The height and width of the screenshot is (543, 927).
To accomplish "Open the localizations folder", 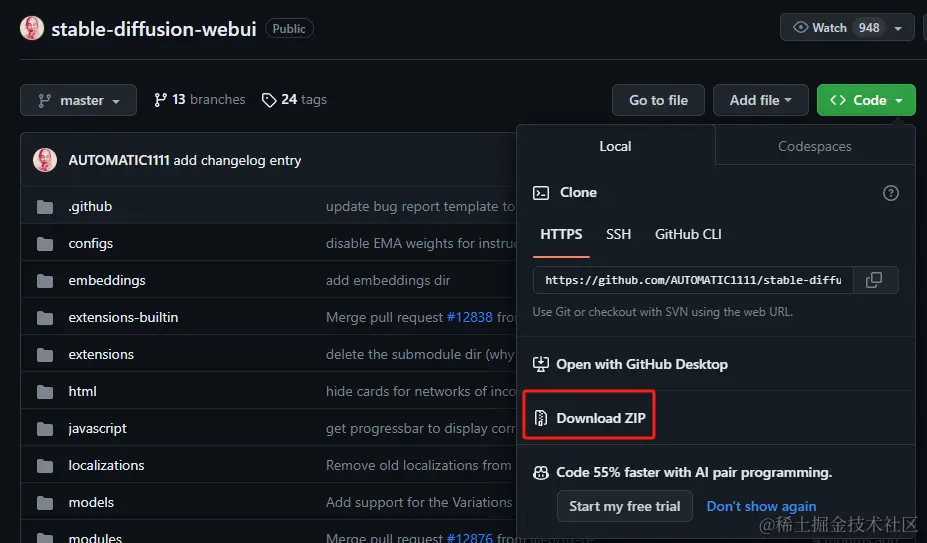I will click(106, 466).
